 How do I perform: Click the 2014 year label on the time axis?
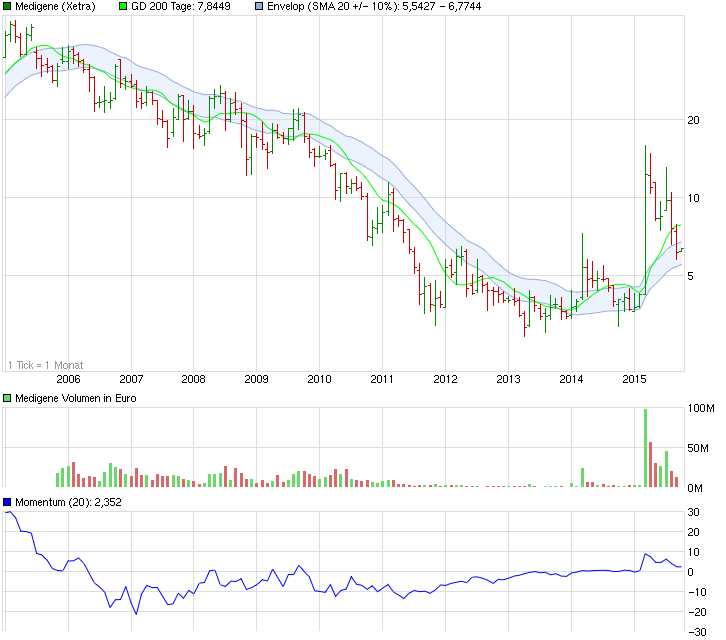click(x=571, y=379)
